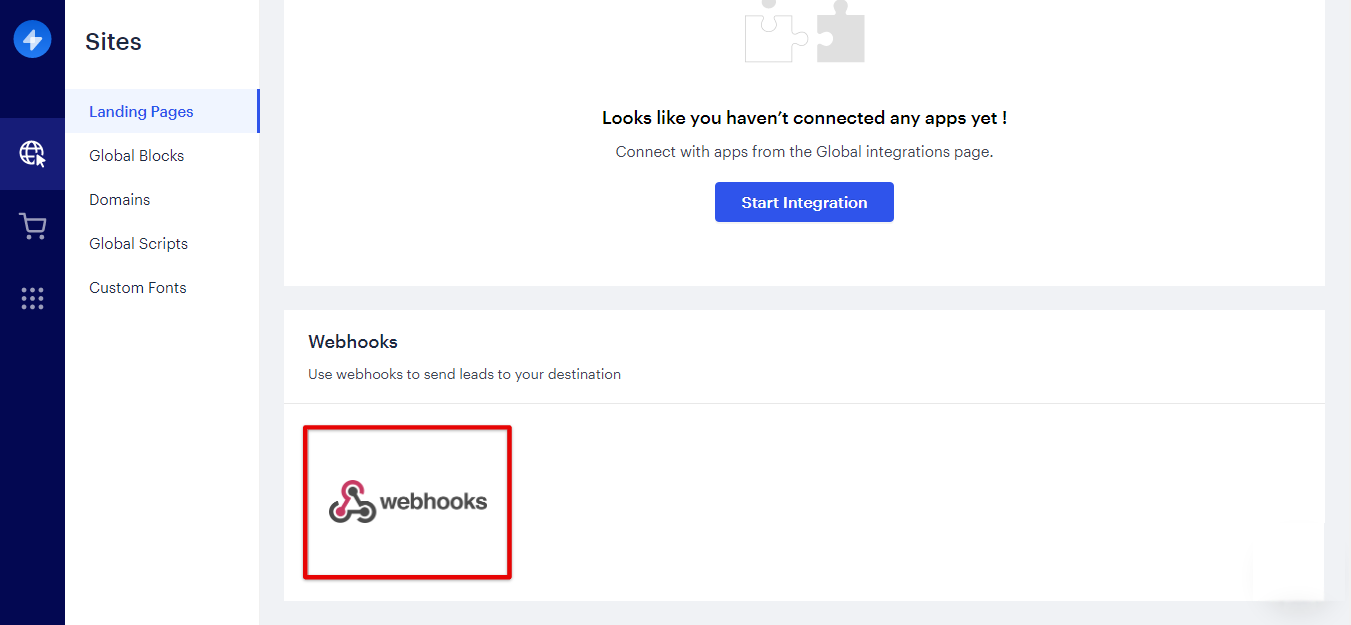Click the 'haven't connected any apps' message
The width and height of the screenshot is (1351, 625).
click(804, 118)
